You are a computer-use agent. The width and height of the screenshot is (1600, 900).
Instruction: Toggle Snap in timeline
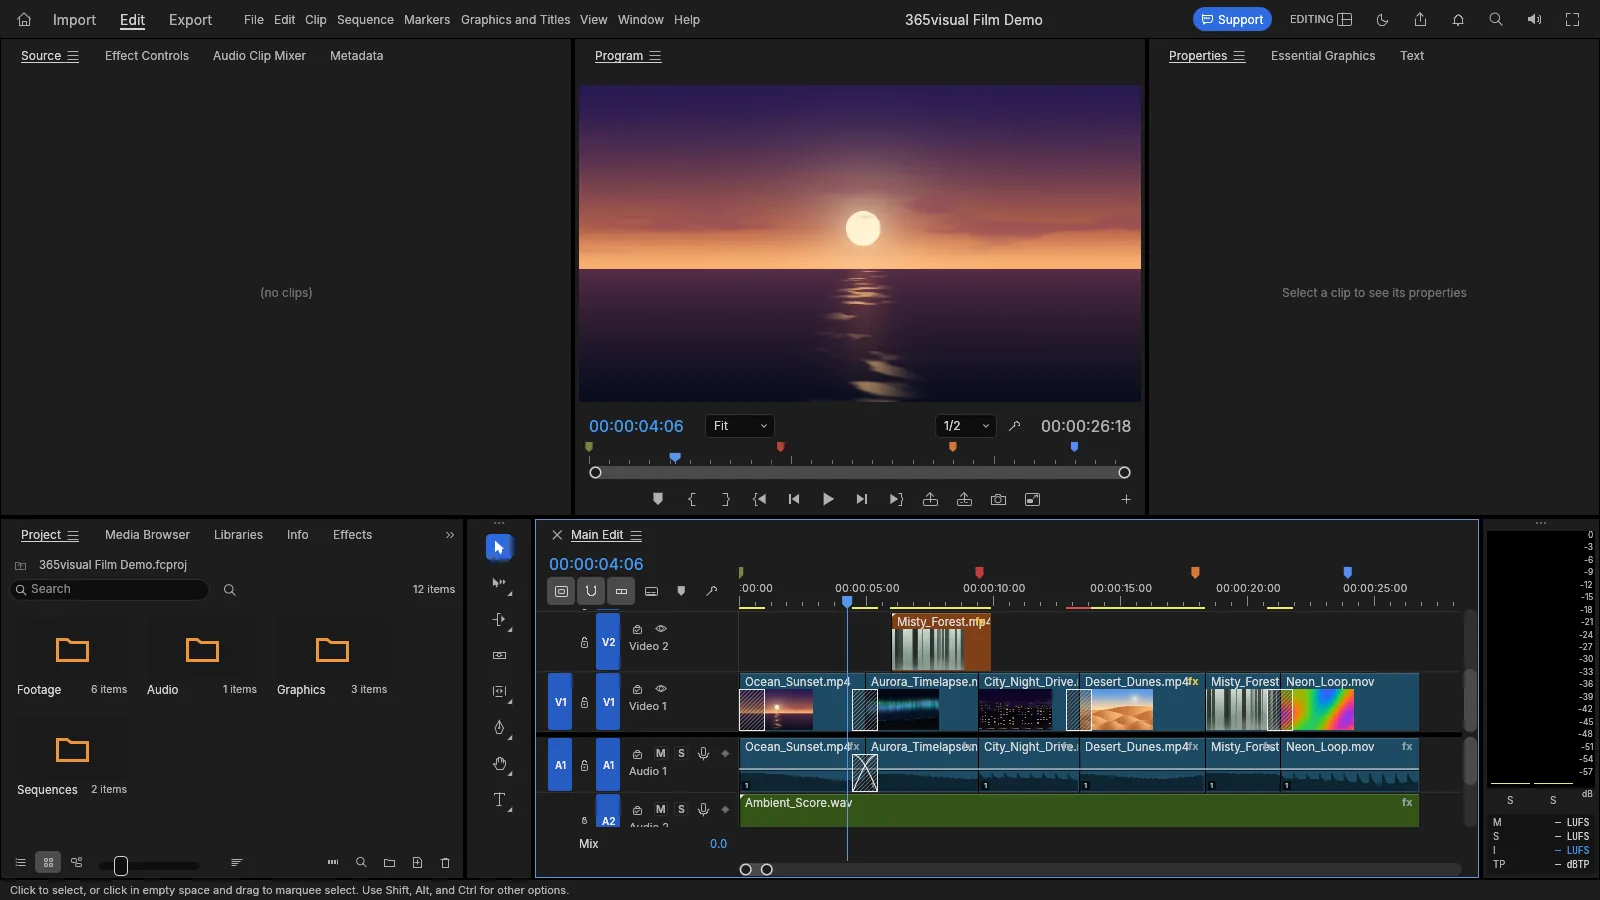pos(591,591)
